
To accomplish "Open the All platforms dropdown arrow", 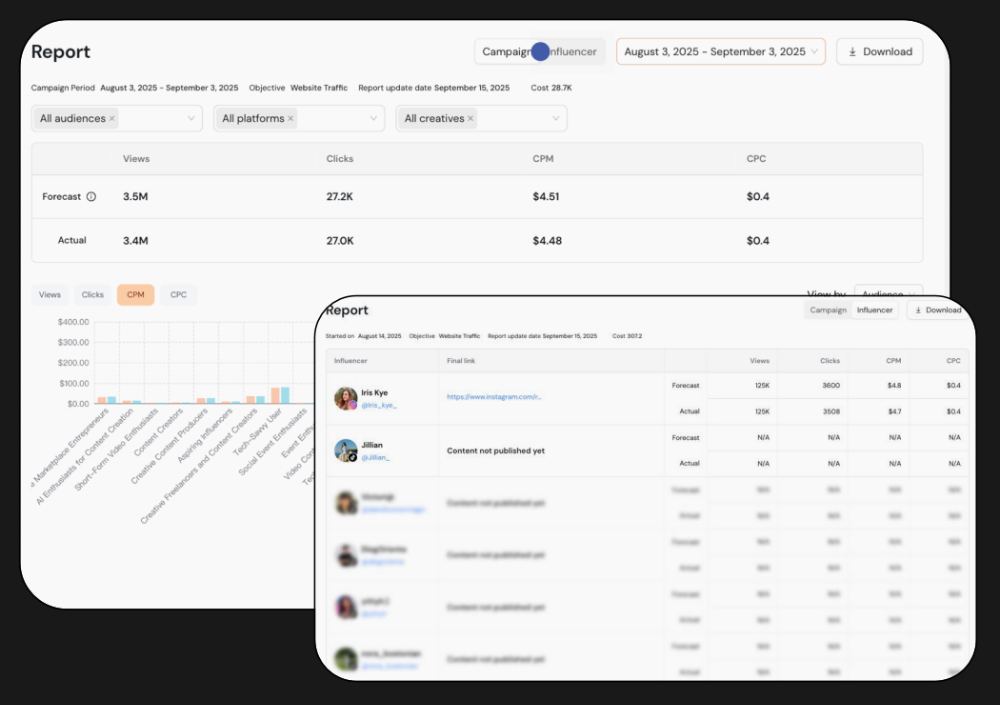I will tap(373, 119).
